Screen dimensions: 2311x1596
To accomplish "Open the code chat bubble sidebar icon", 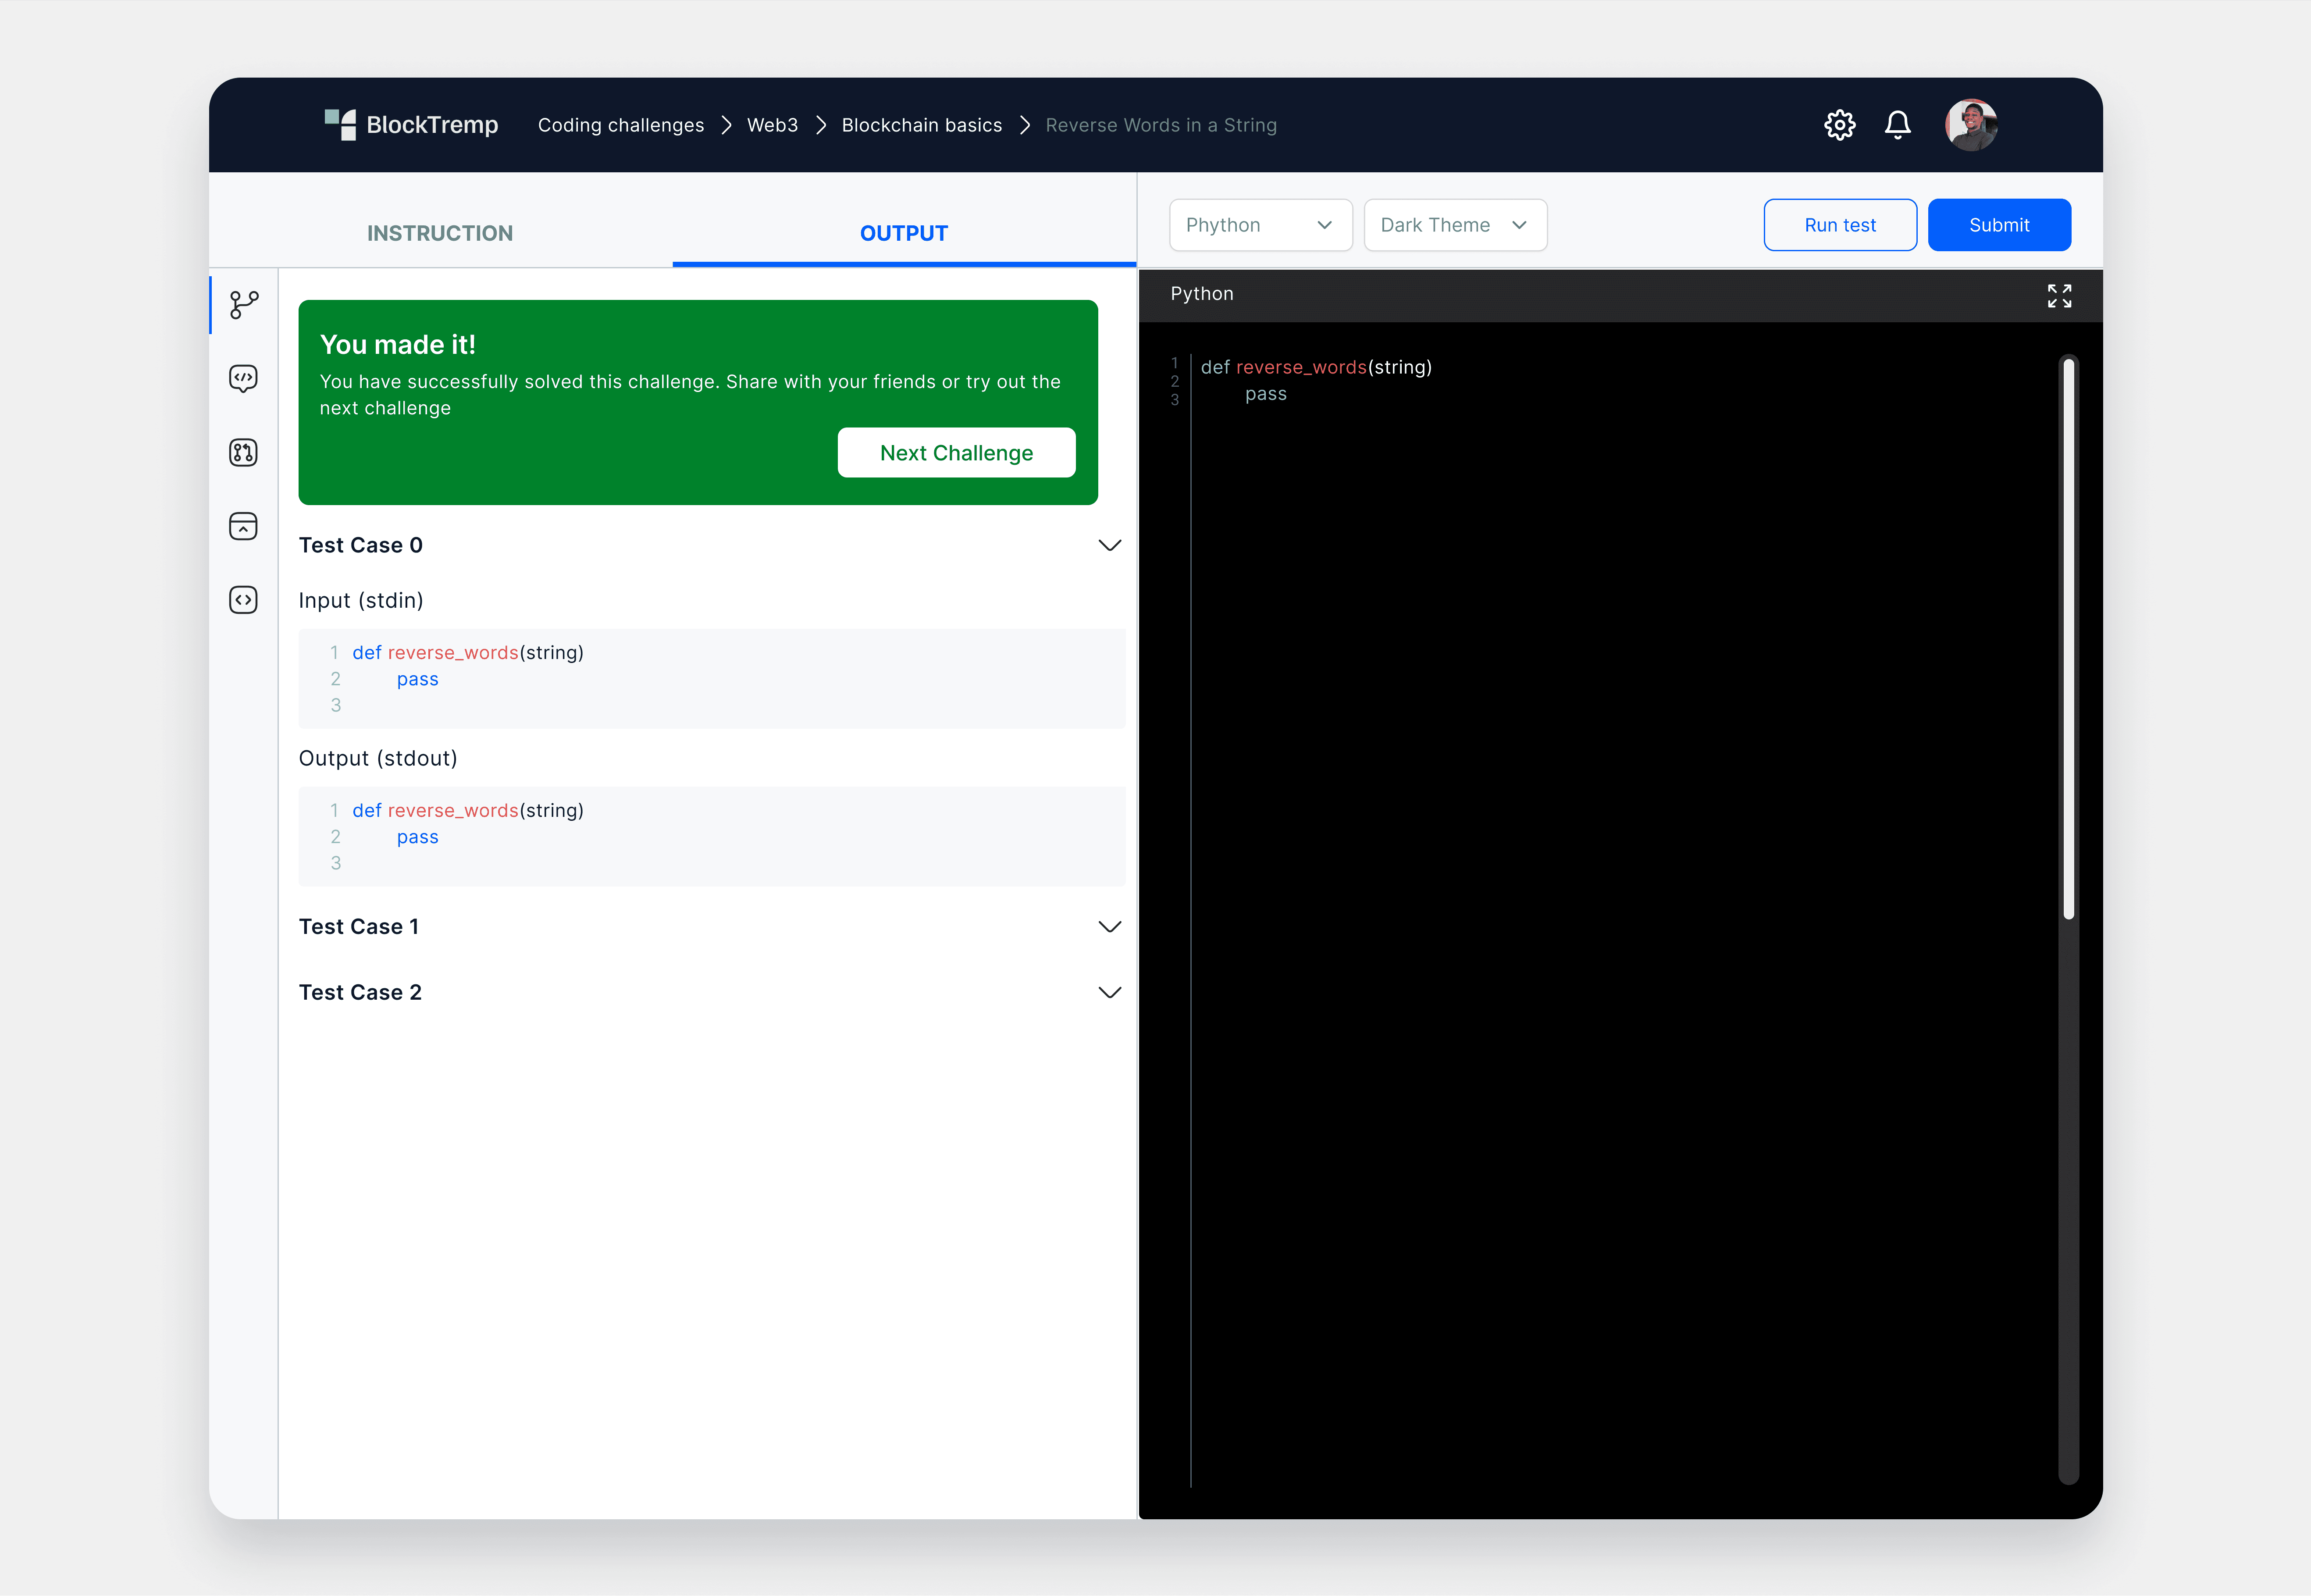I will [243, 378].
